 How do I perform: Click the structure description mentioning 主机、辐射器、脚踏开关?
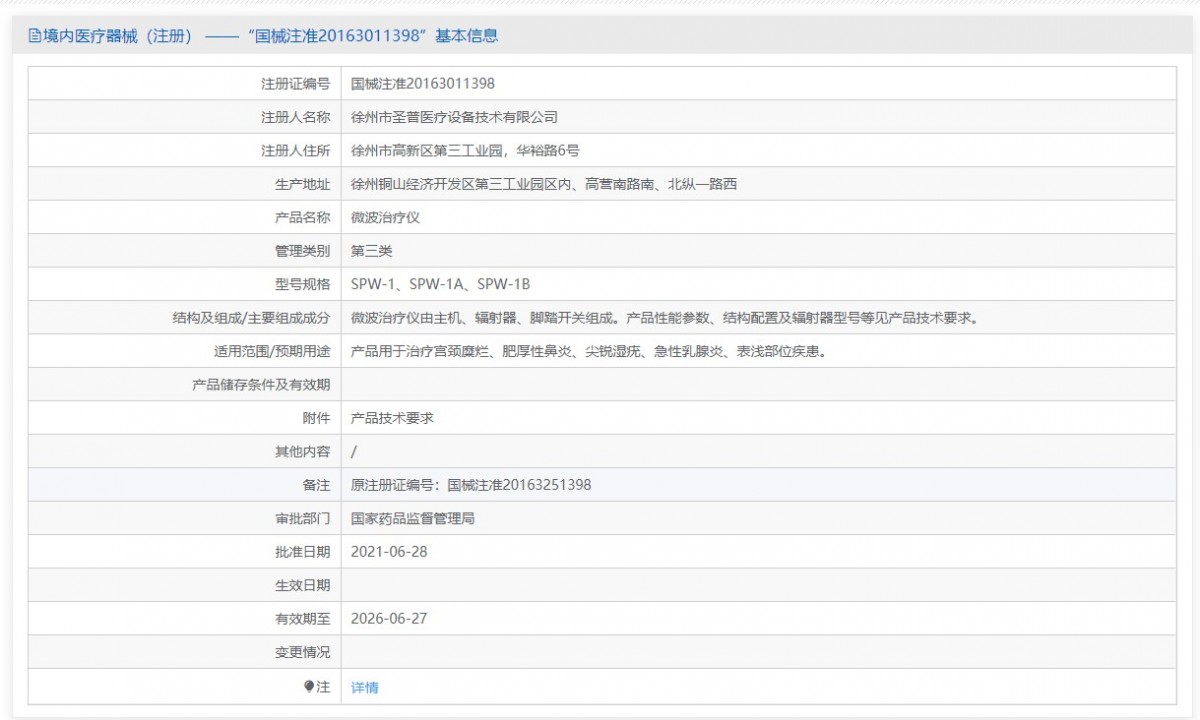pos(663,318)
